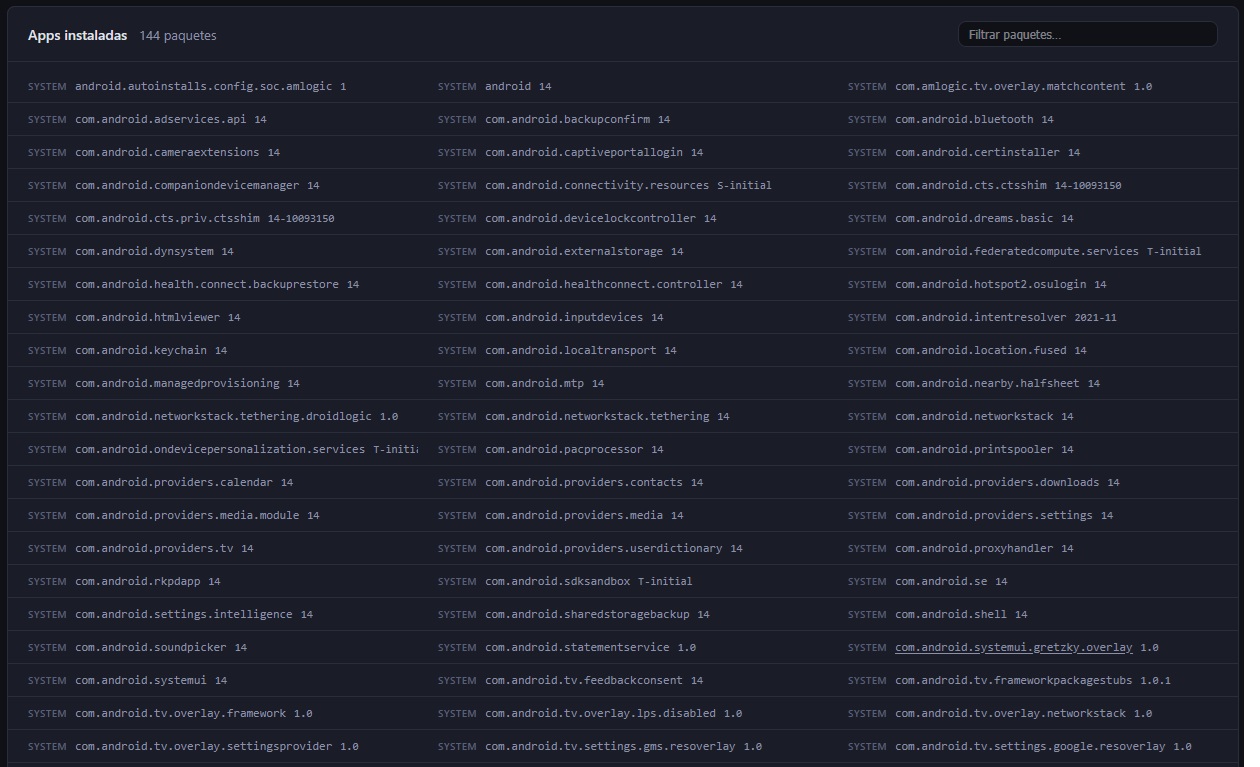Click com.android.tv.feedbackconsent package
This screenshot has height=767, width=1260.
(x=584, y=680)
